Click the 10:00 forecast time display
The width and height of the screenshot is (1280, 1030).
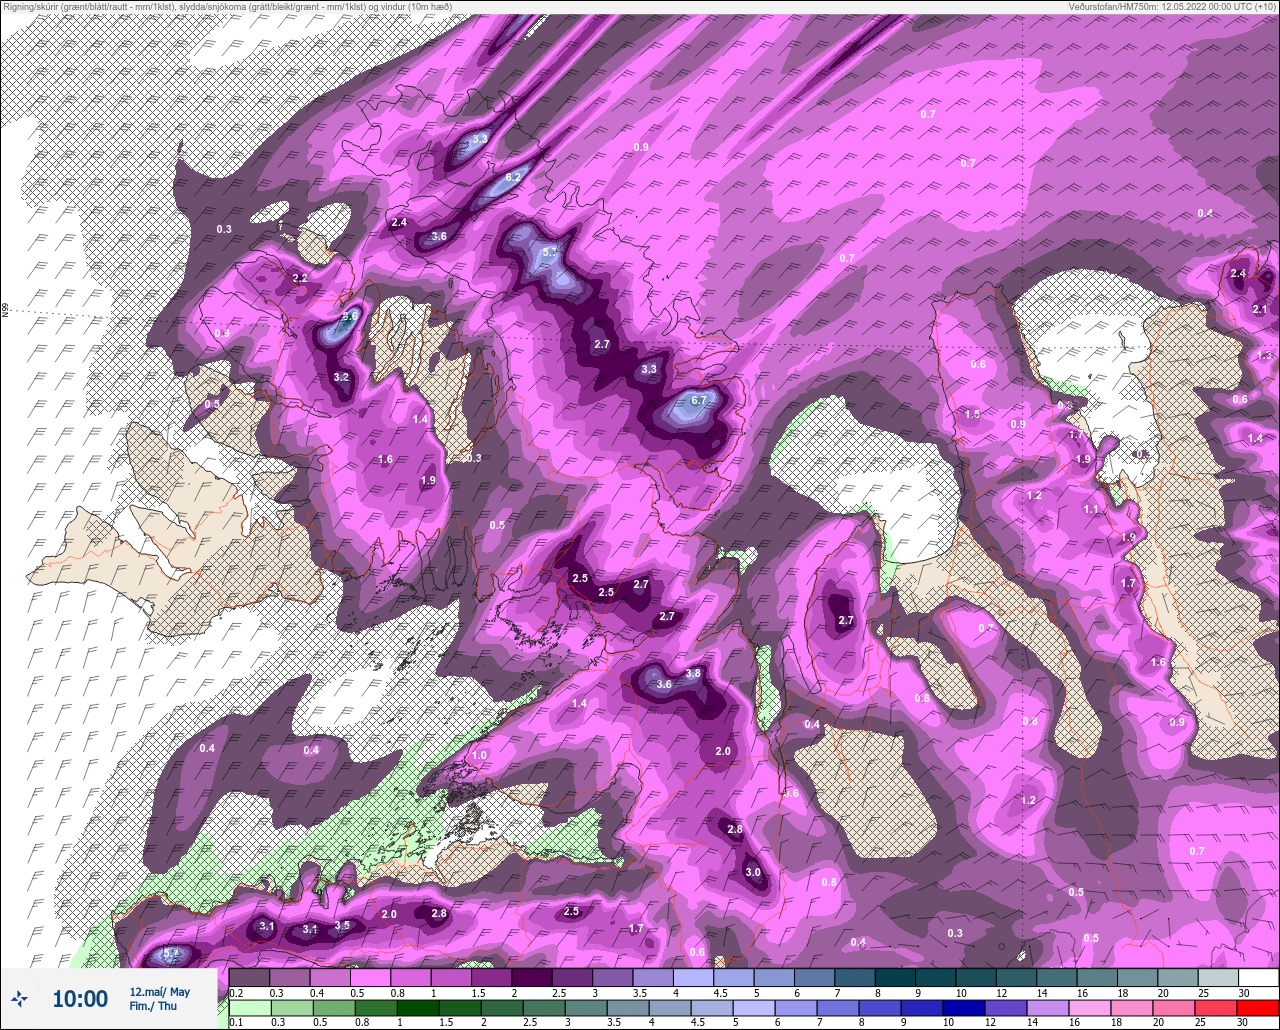(80, 998)
